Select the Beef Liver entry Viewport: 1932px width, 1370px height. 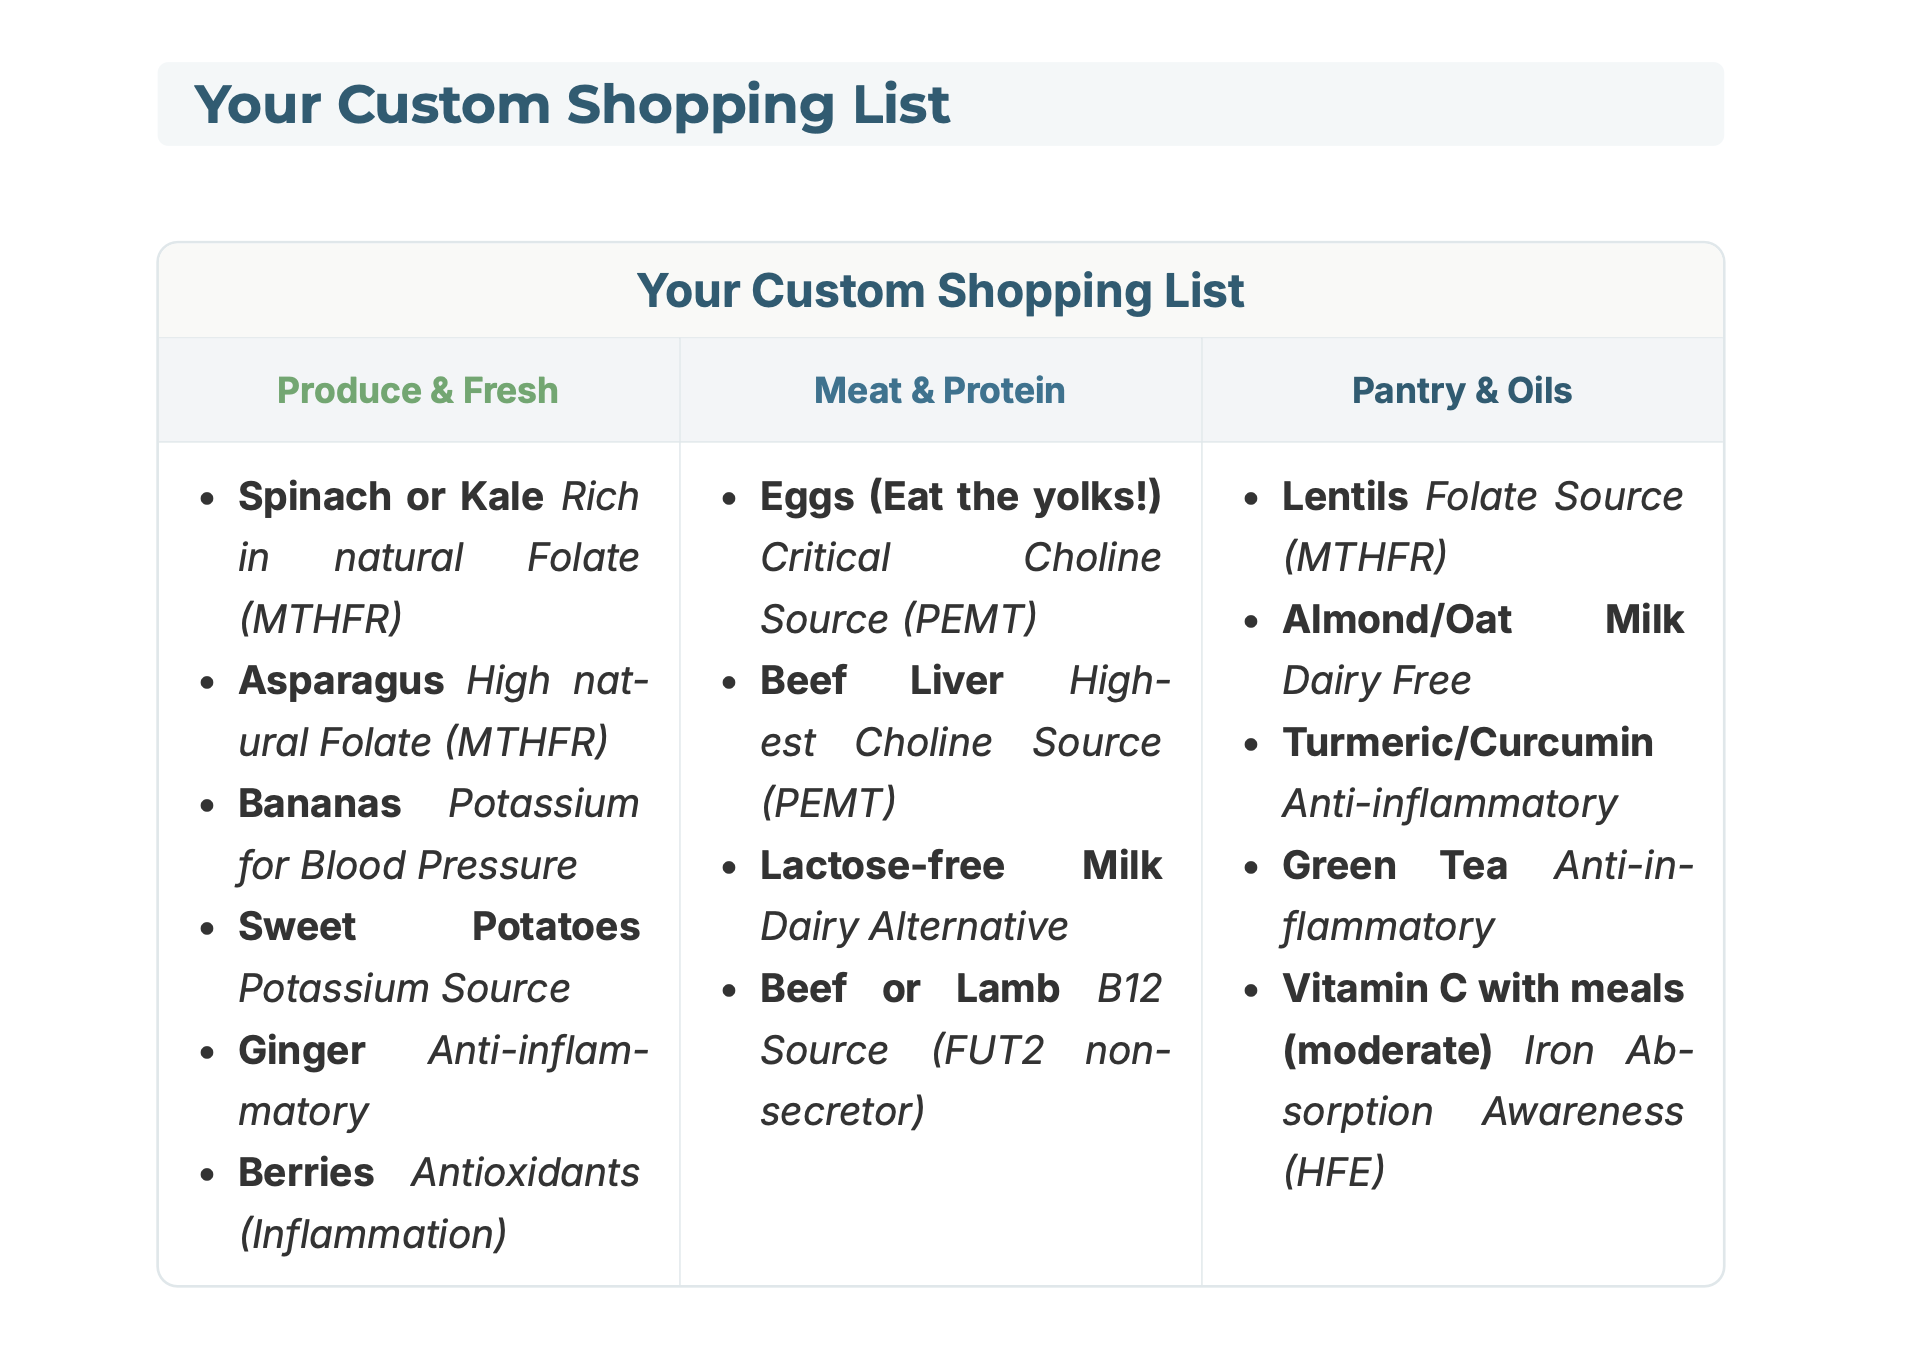(880, 681)
